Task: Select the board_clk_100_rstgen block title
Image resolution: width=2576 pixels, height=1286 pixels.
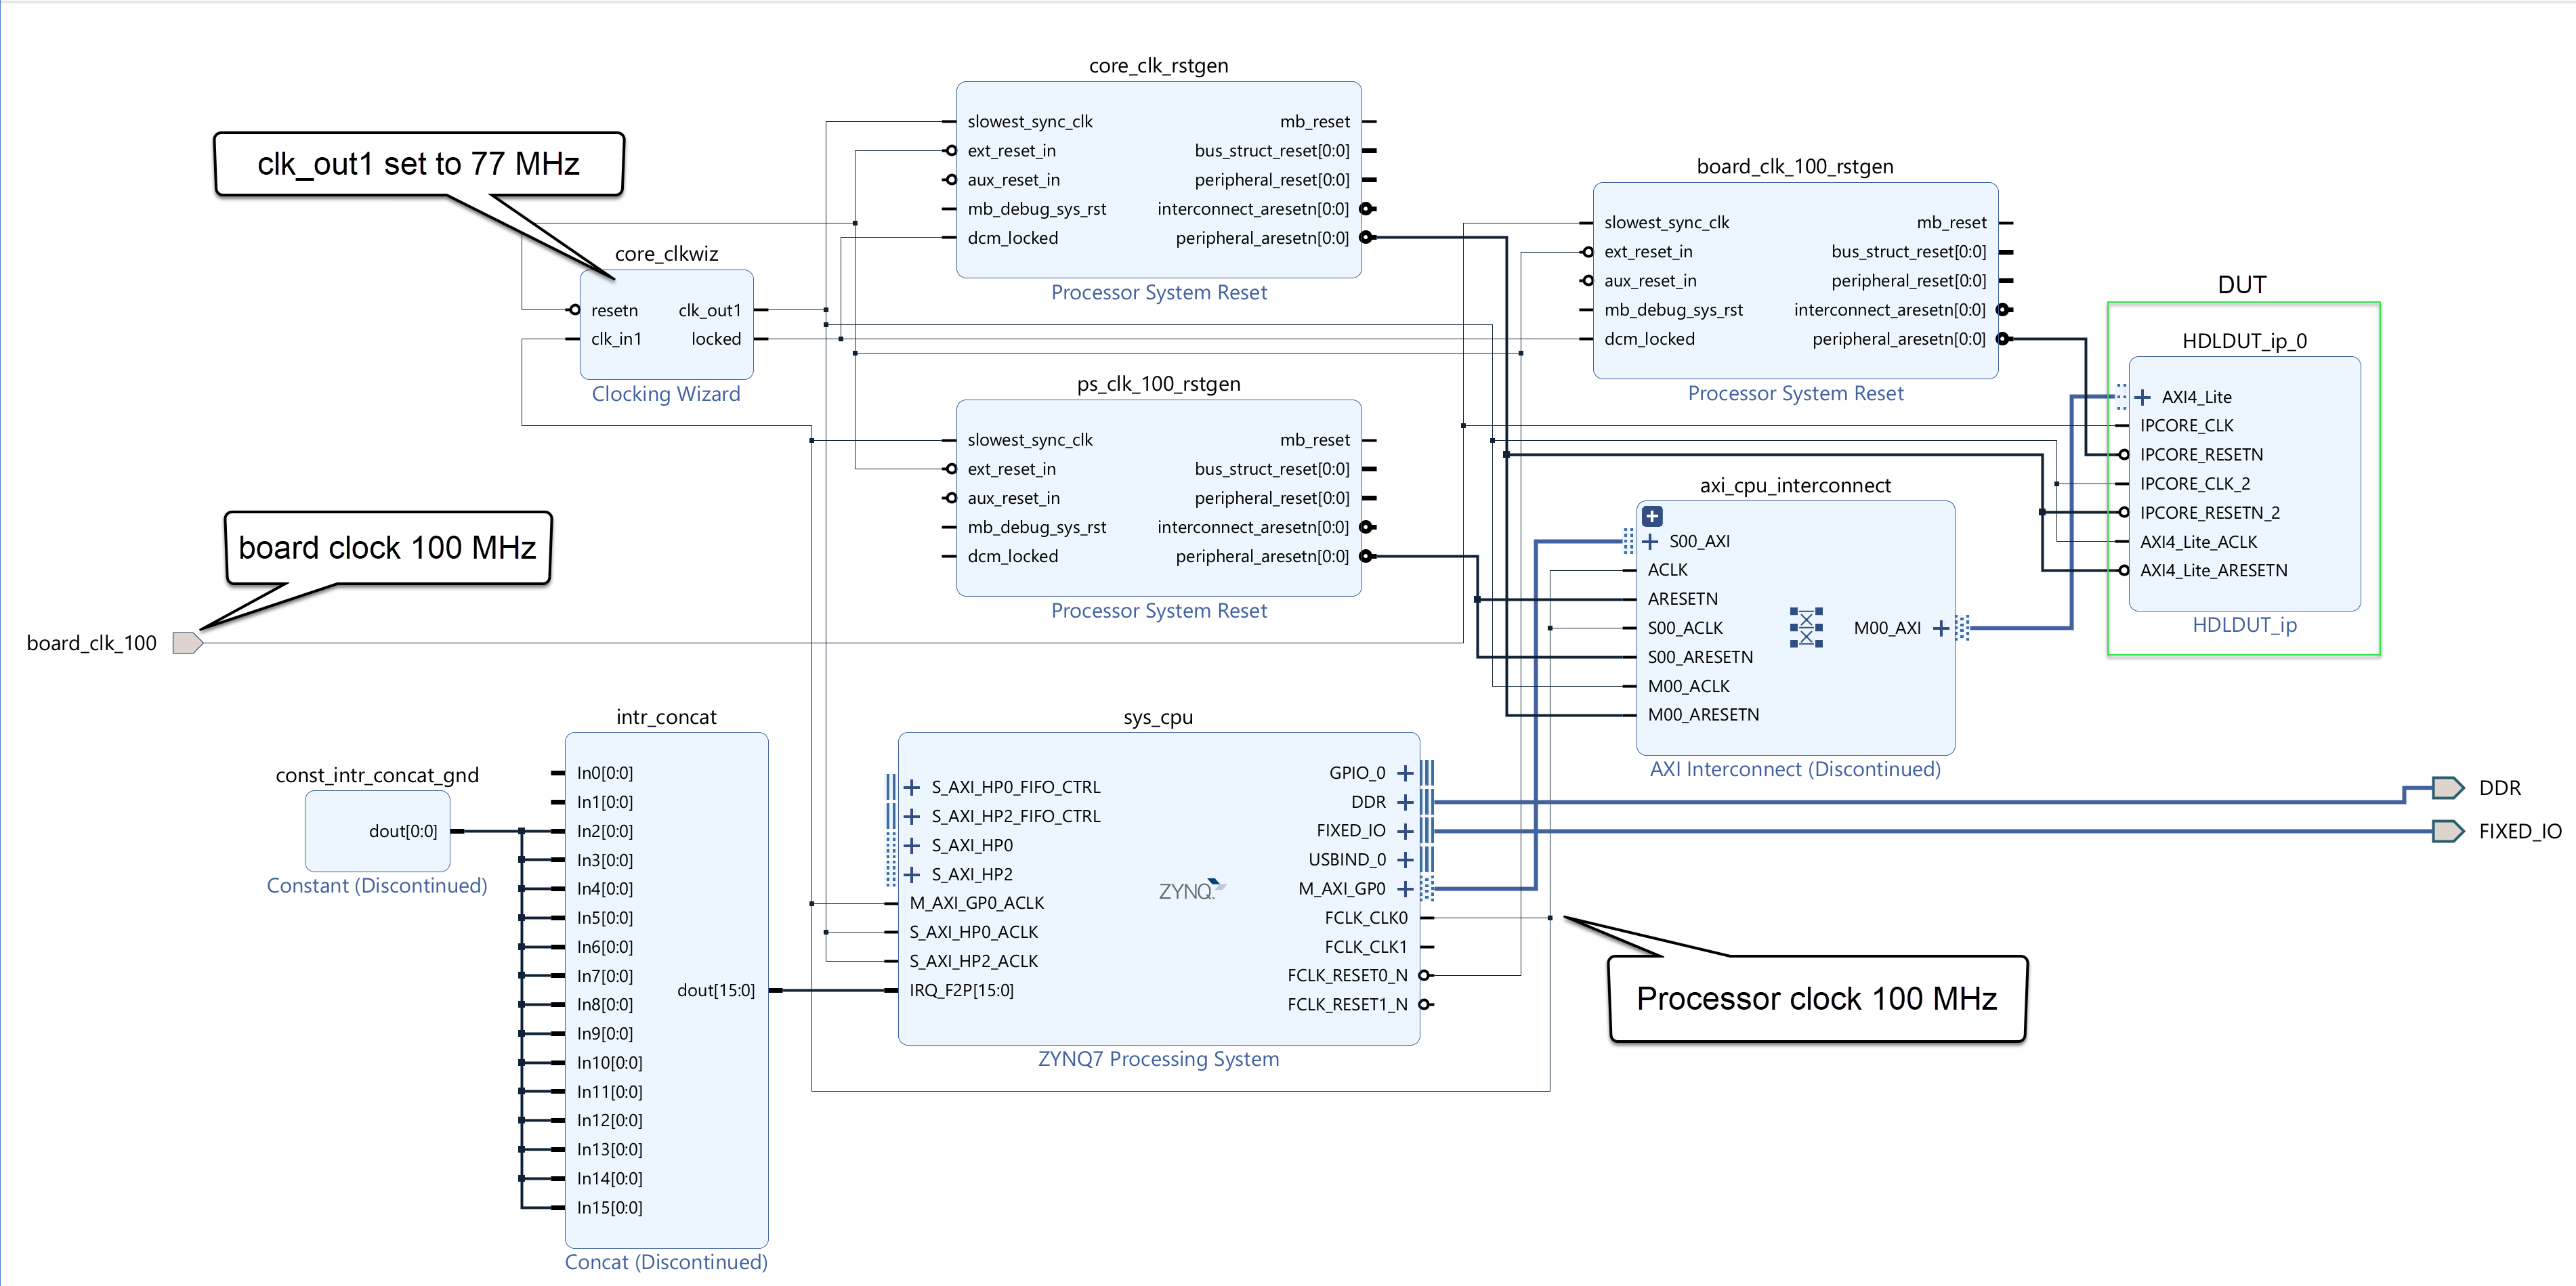Action: point(1795,167)
